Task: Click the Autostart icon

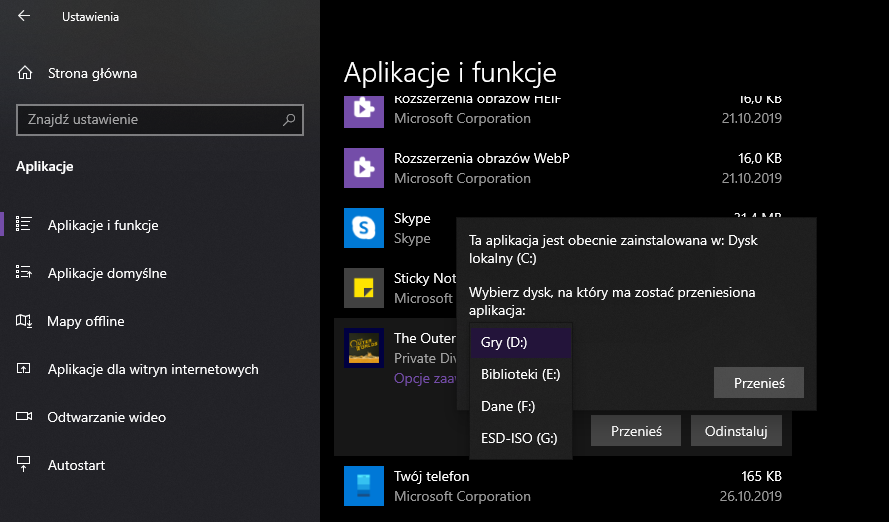Action: pyautogui.click(x=23, y=464)
